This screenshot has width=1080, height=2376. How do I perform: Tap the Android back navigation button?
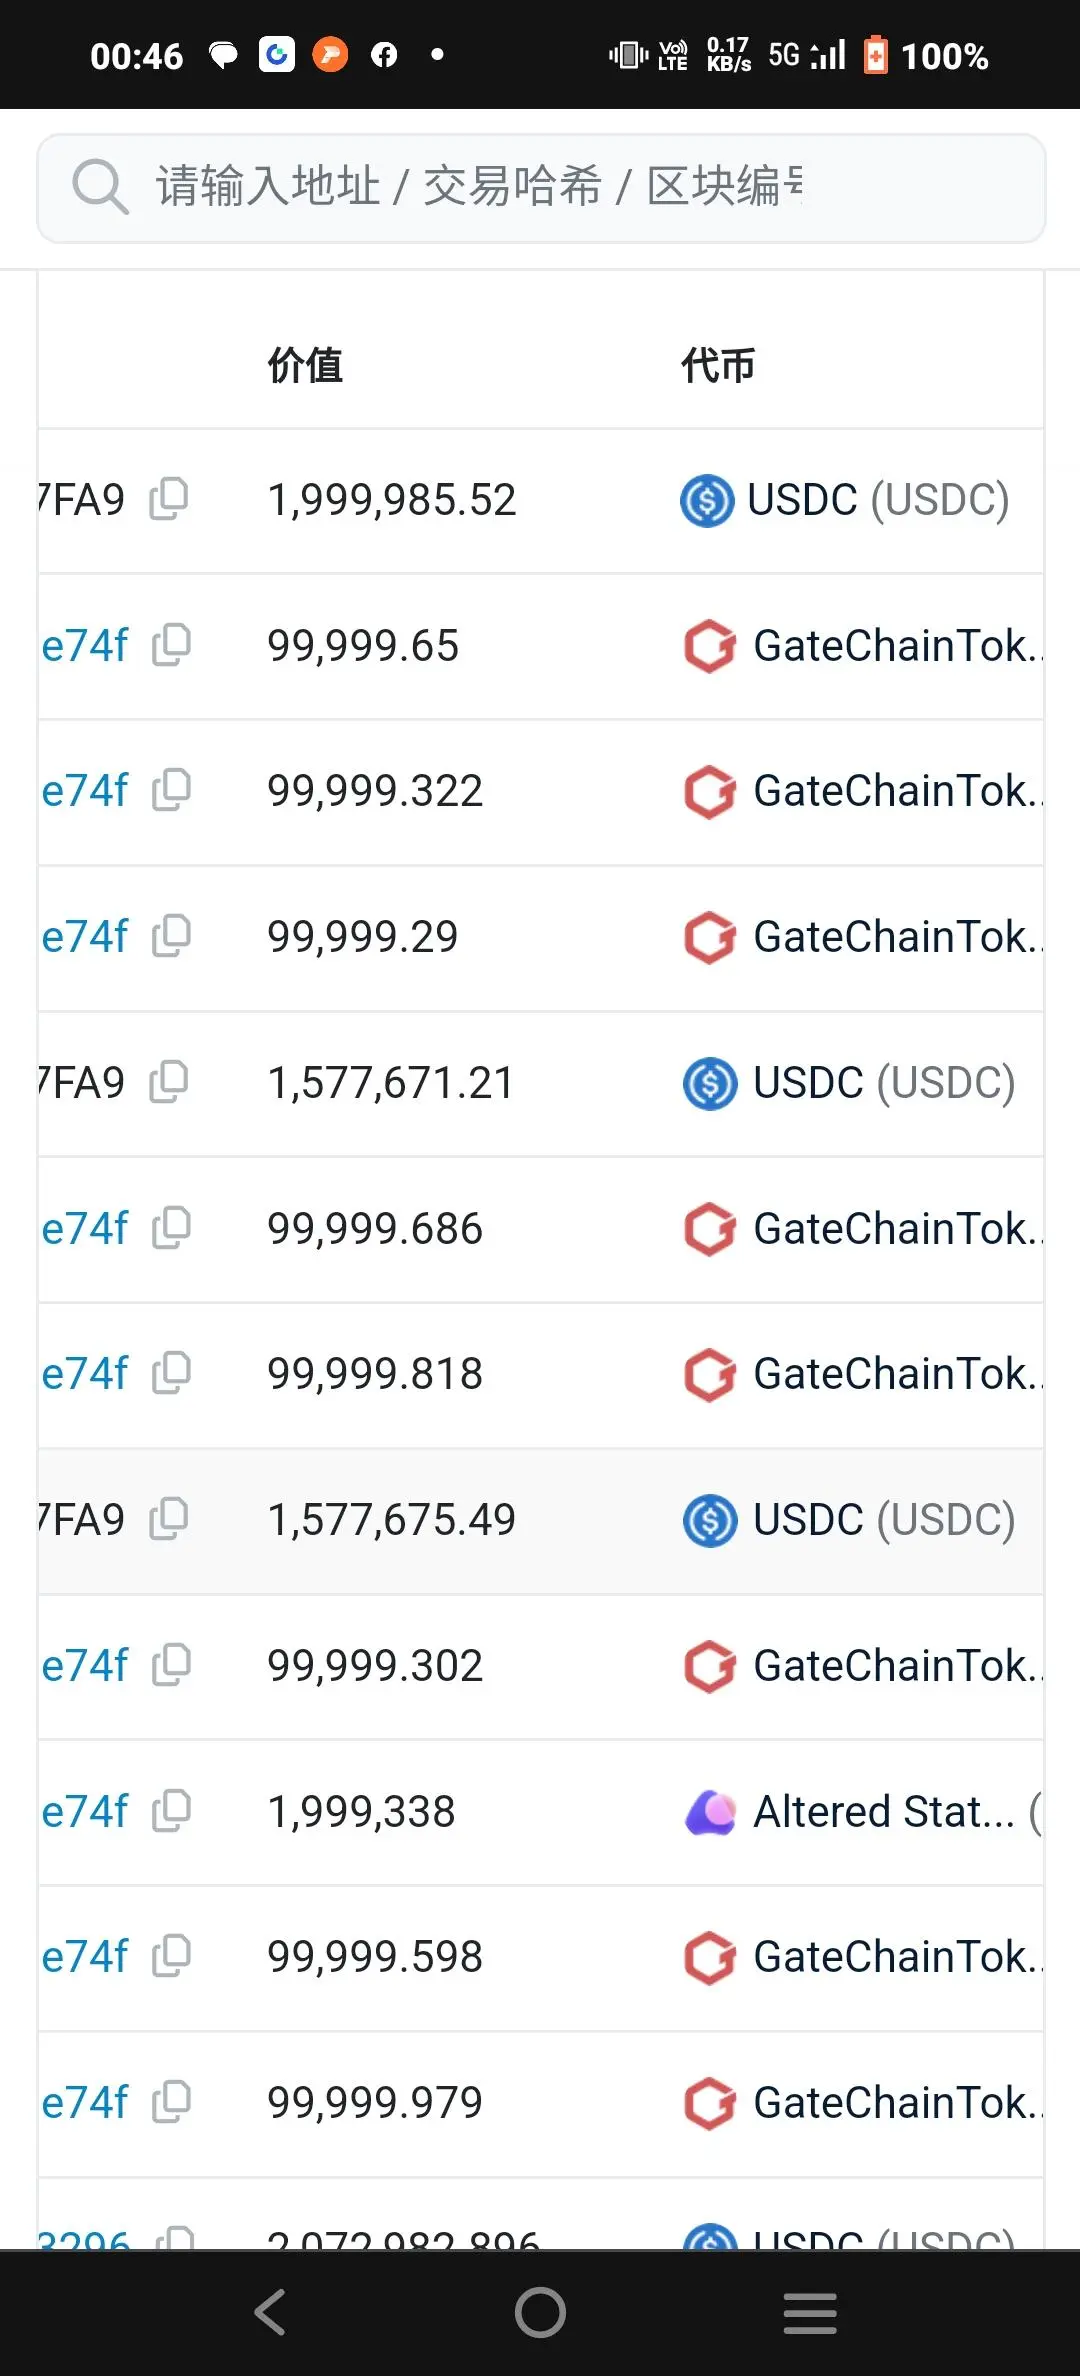tap(270, 2312)
